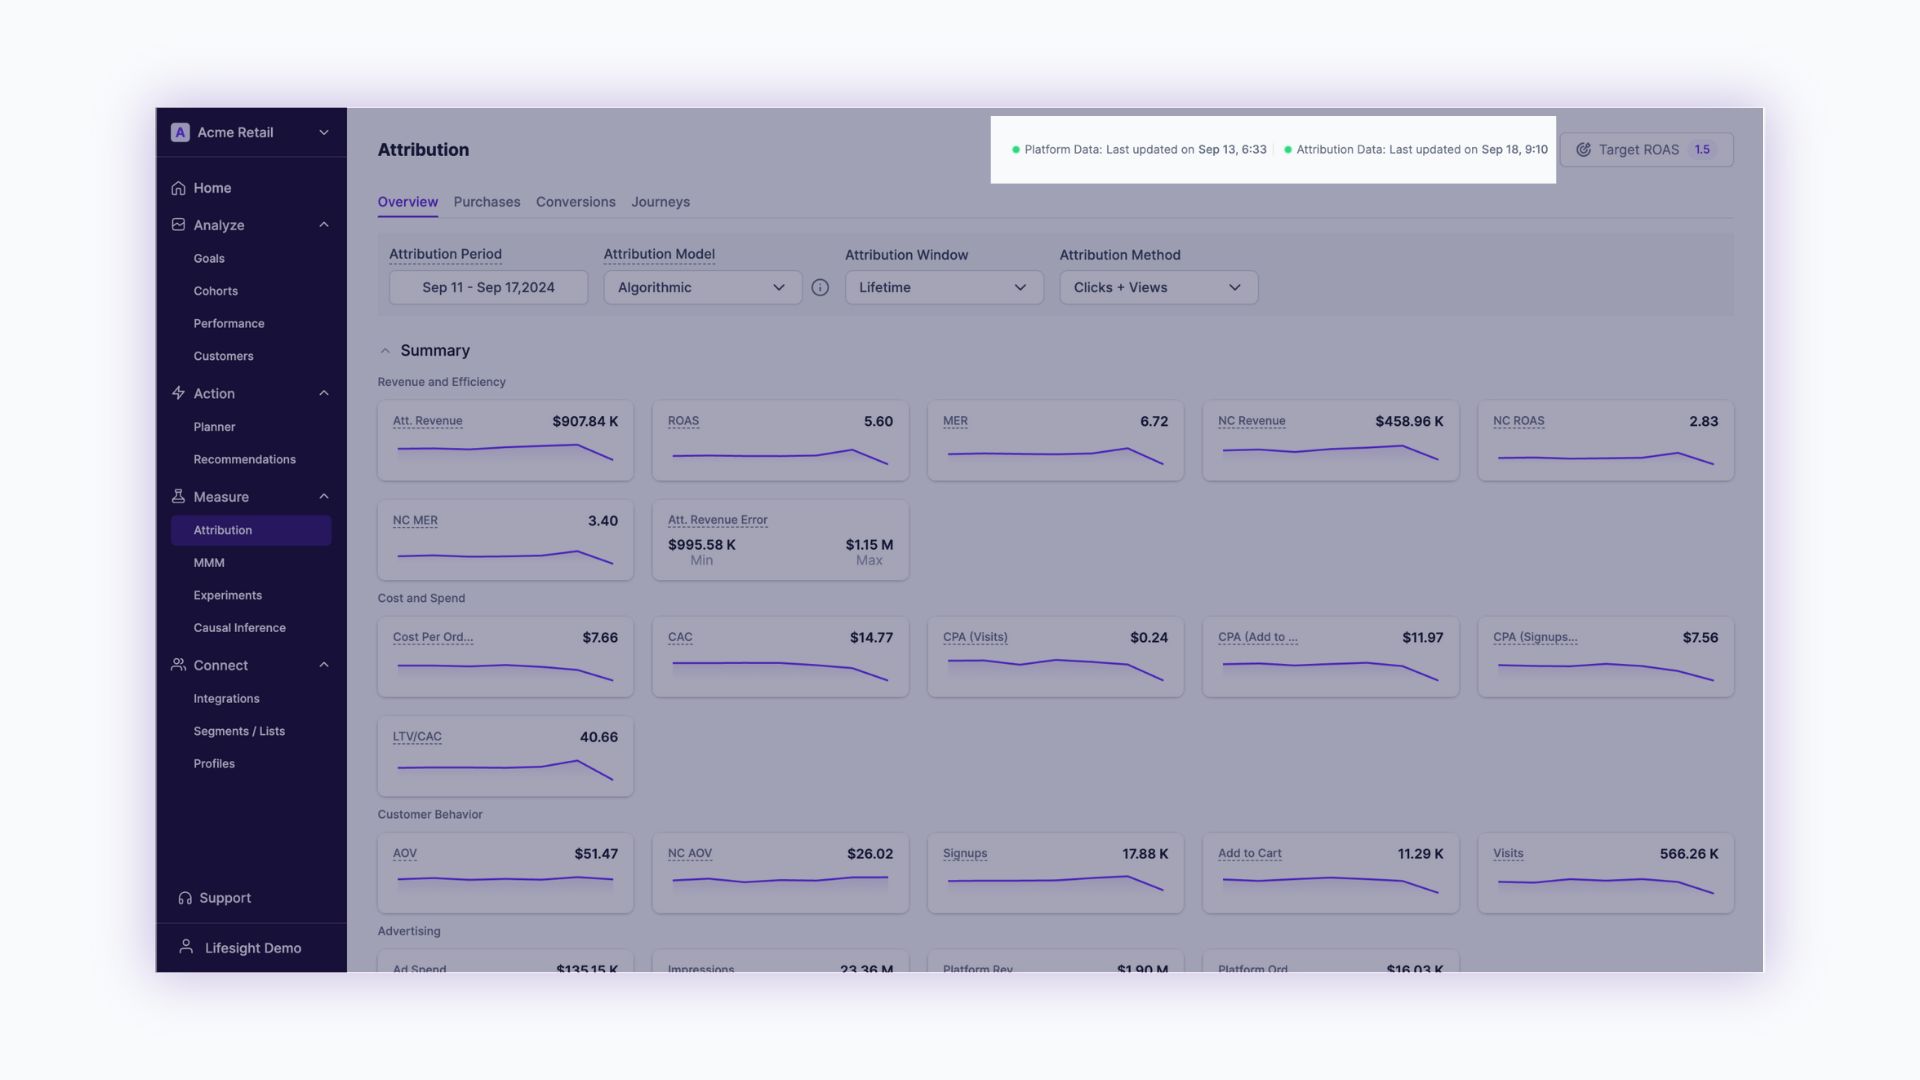
Task: Open the Clicks + Views method dropdown
Action: point(1157,288)
